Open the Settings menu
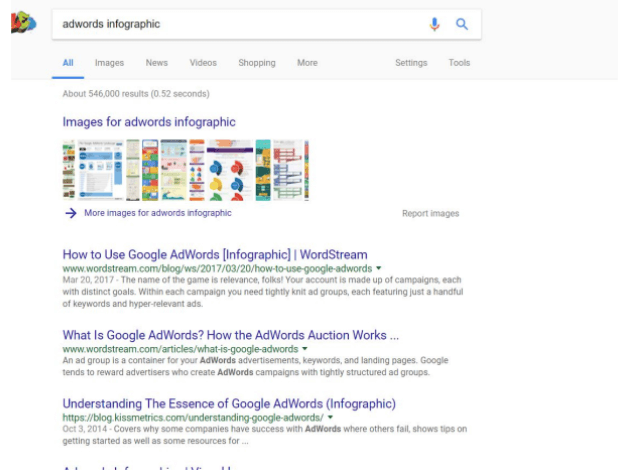This screenshot has height=476, width=624. pyautogui.click(x=411, y=63)
